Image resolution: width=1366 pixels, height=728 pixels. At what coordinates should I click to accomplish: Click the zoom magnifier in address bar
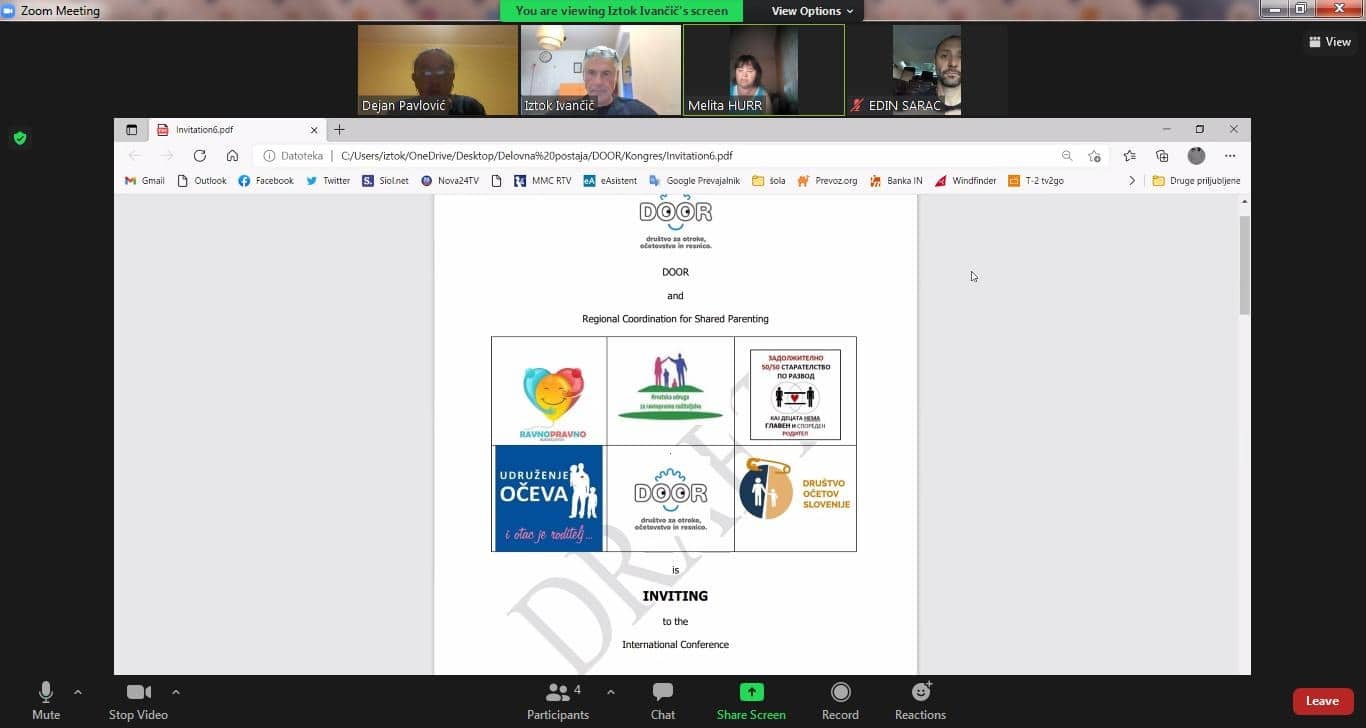click(x=1067, y=156)
